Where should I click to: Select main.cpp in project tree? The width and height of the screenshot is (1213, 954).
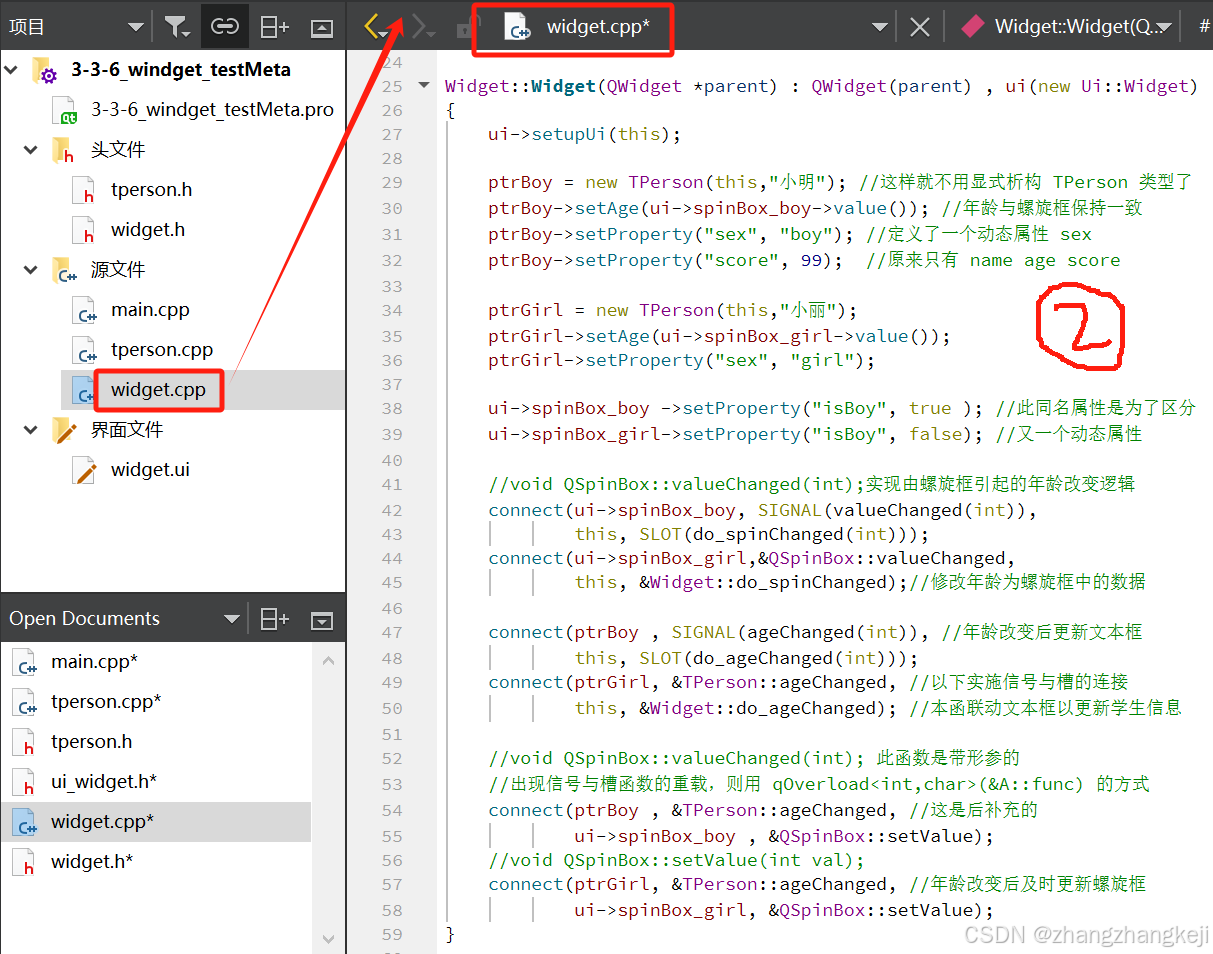pos(150,310)
